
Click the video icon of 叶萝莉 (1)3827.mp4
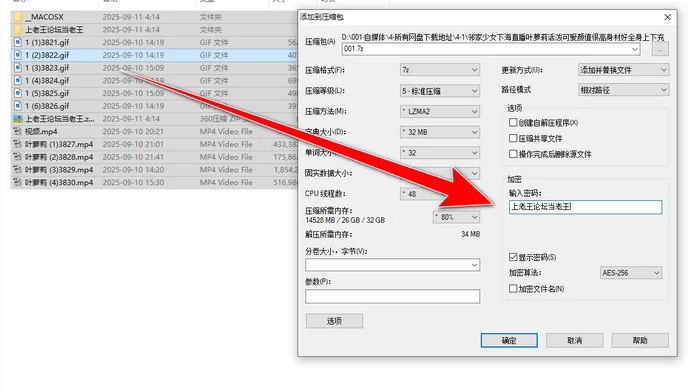18,144
